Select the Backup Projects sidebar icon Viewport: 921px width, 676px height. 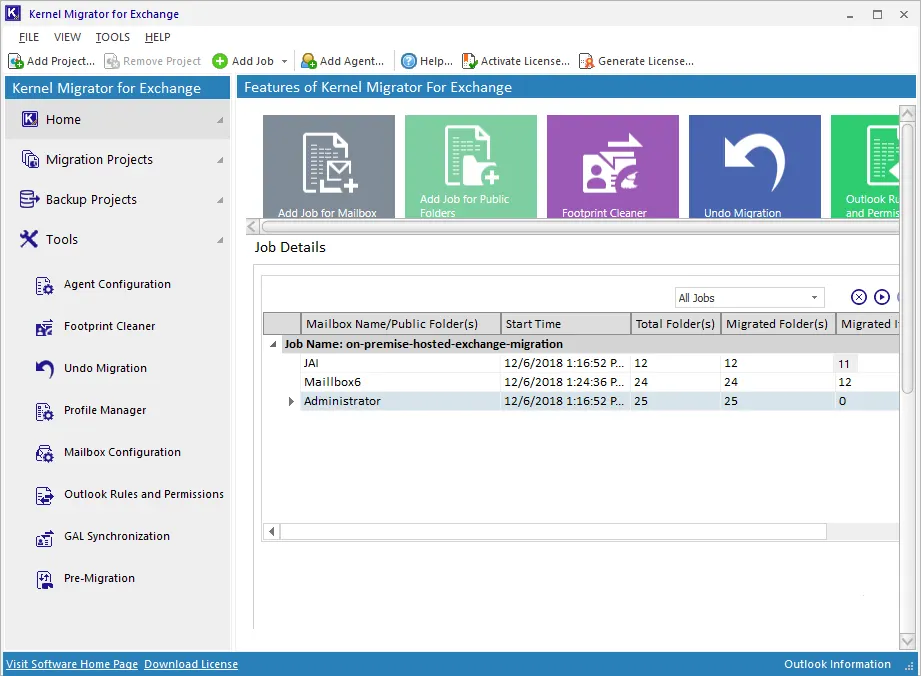coord(29,199)
